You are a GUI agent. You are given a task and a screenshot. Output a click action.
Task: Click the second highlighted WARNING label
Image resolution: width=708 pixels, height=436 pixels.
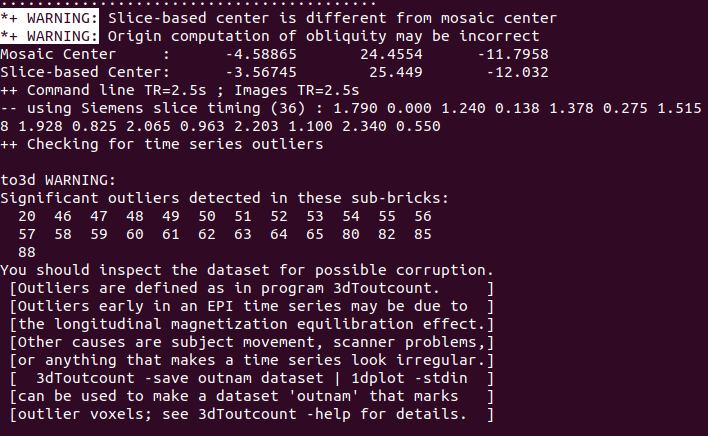coord(49,36)
